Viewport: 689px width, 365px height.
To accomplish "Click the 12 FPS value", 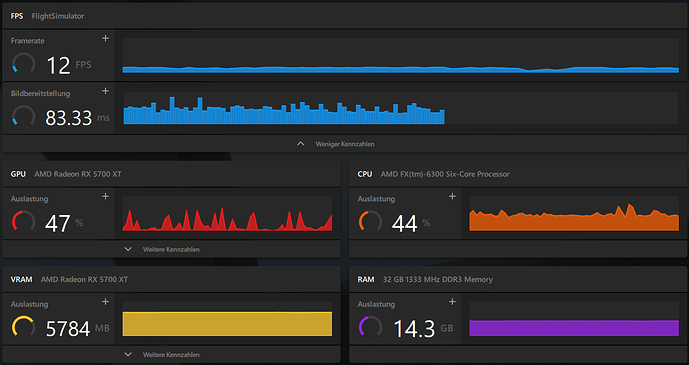I will (x=69, y=65).
